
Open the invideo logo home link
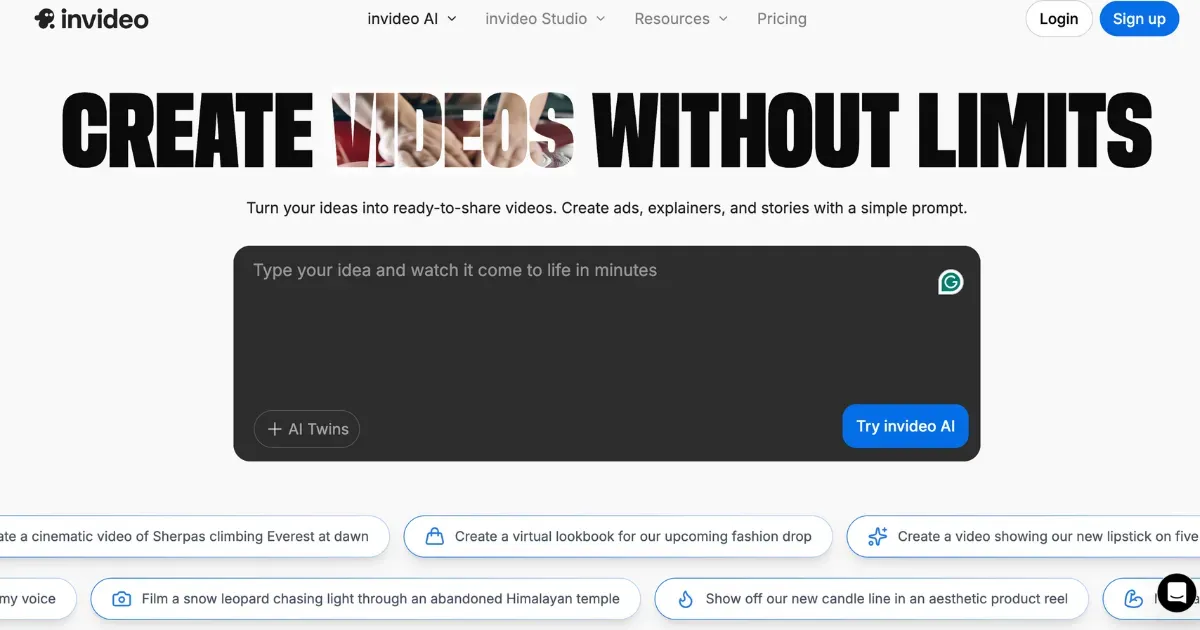[x=91, y=19]
